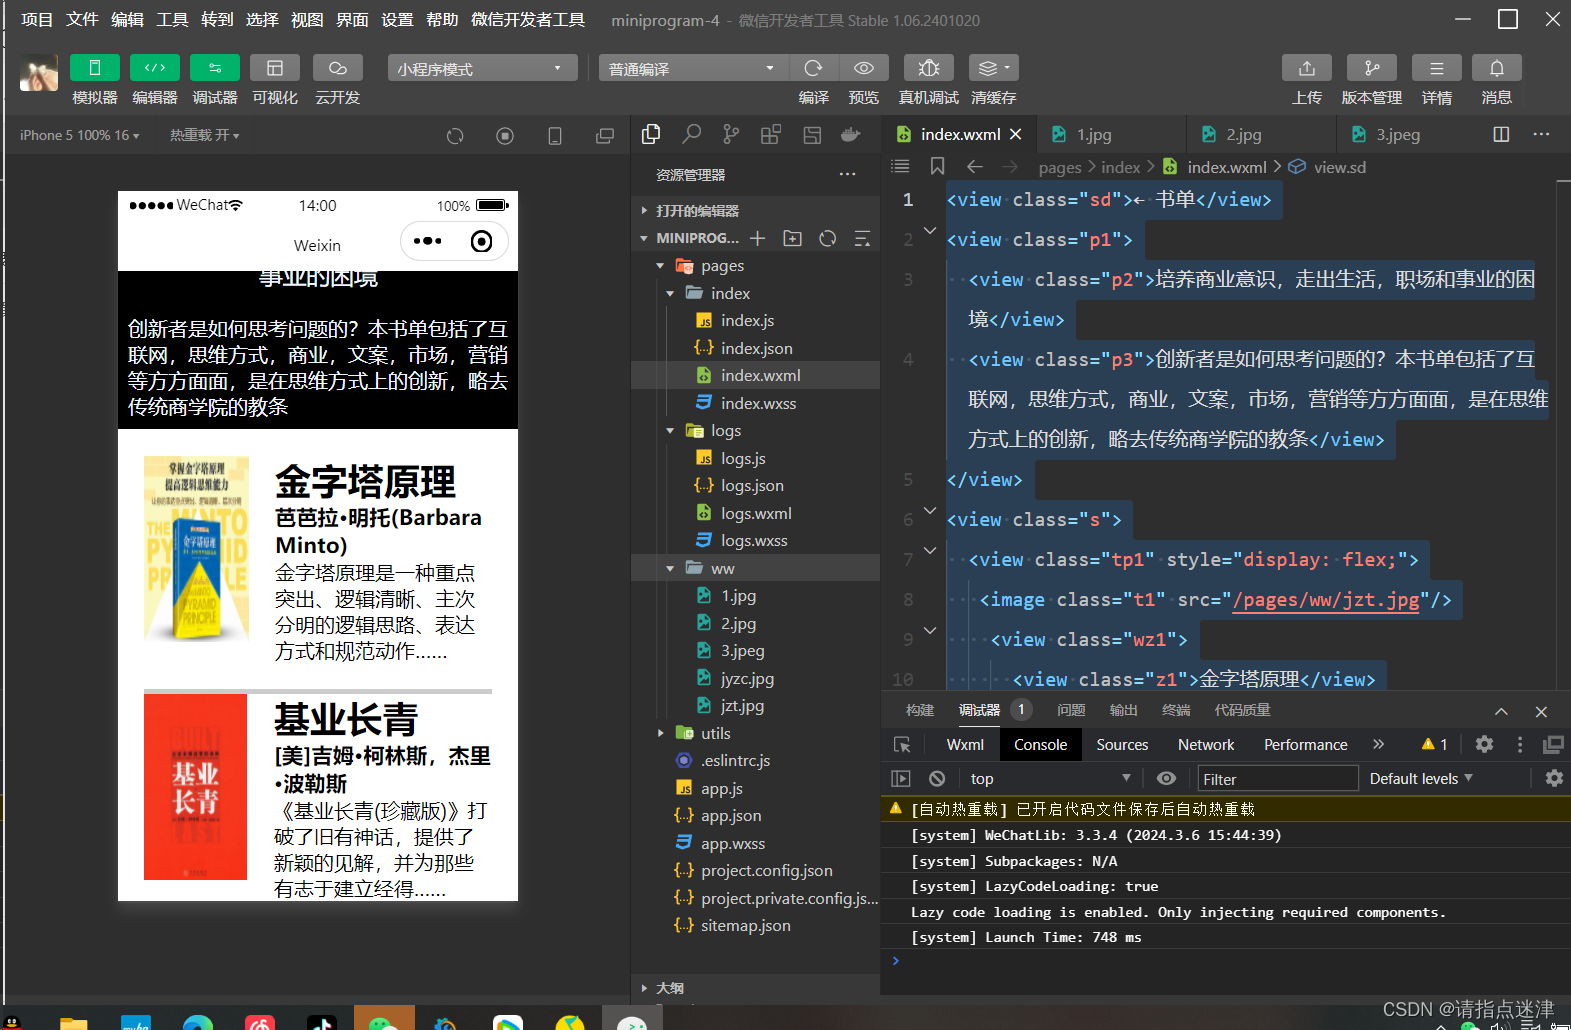Open the 文件 menu
This screenshot has height=1030, width=1571.
tap(82, 20)
